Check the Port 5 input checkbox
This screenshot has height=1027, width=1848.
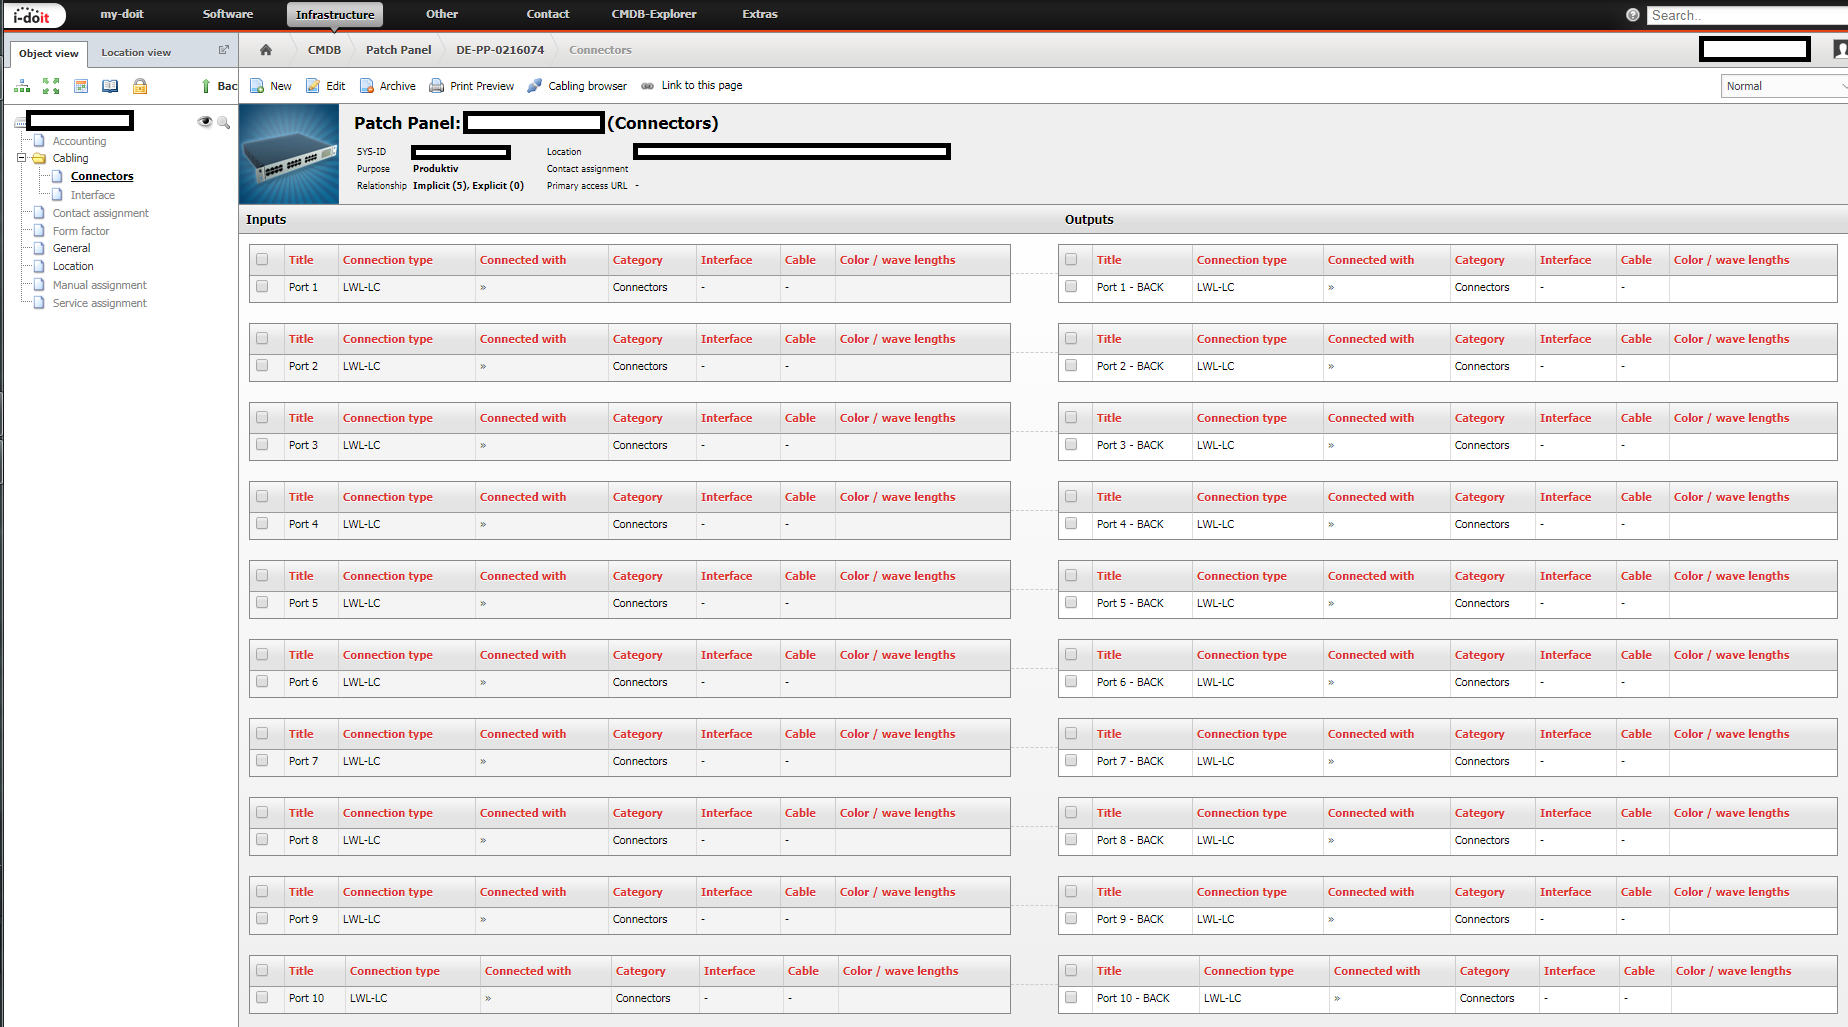[x=262, y=603]
